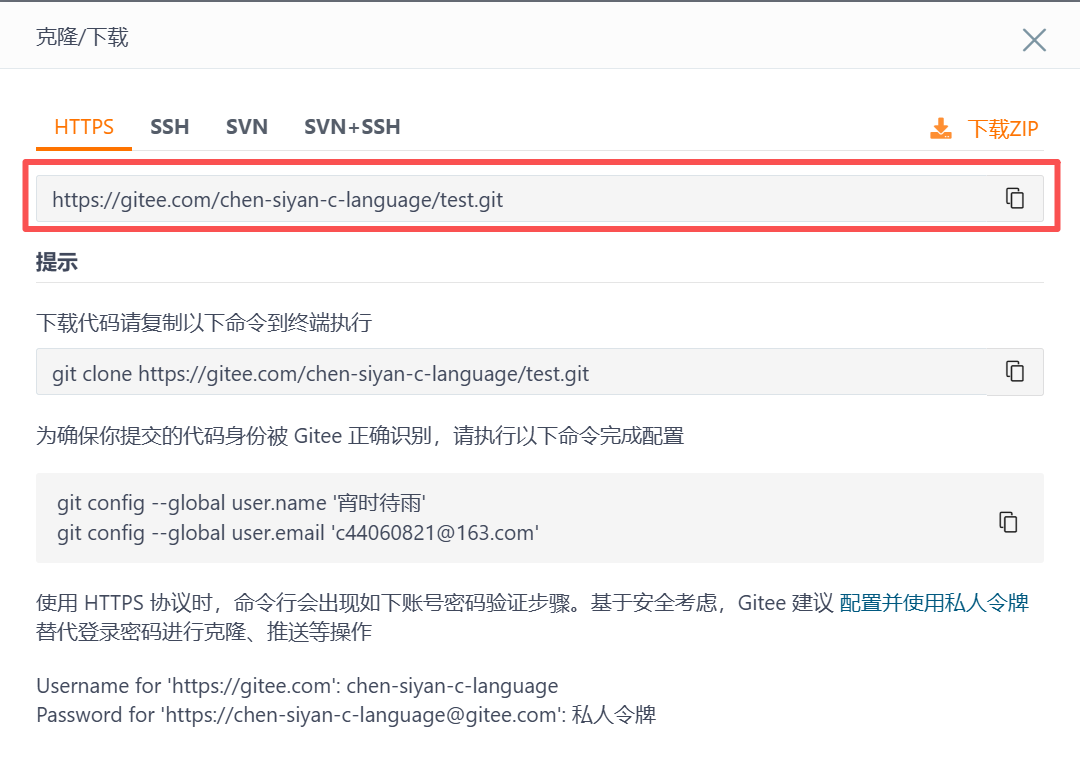This screenshot has width=1080, height=777.
Task: Copy the git clone command
Action: tap(1015, 372)
